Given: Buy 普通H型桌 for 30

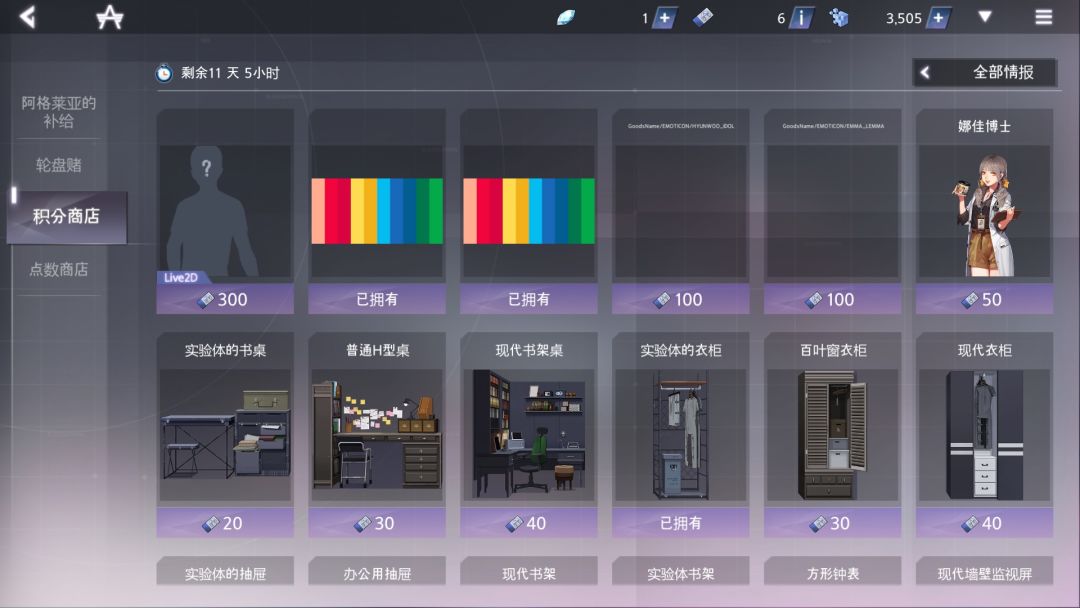Looking at the screenshot, I should pyautogui.click(x=377, y=523).
